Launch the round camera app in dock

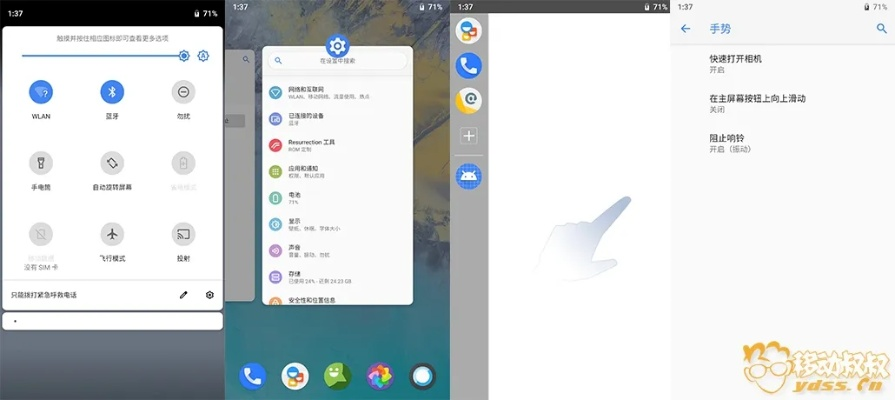click(422, 377)
